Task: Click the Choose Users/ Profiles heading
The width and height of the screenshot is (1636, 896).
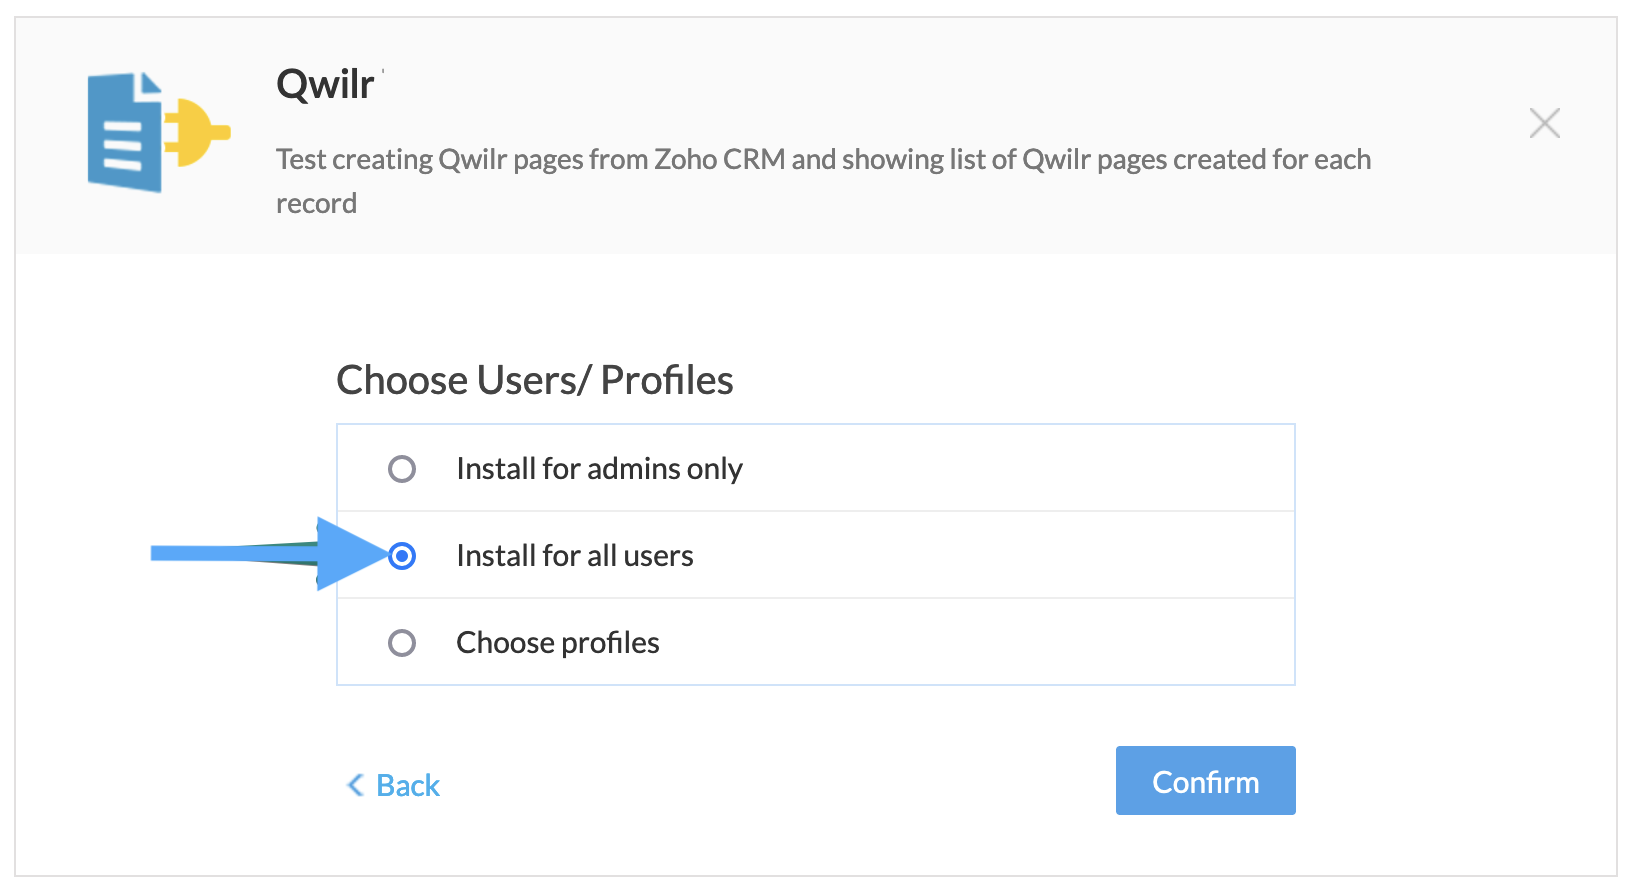Action: pyautogui.click(x=534, y=381)
